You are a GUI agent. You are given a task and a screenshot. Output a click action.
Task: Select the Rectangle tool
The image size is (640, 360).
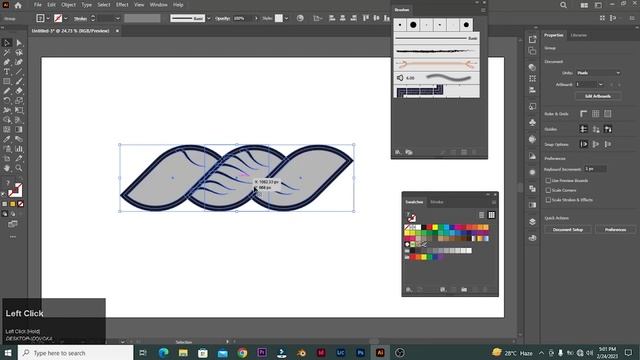(x=7, y=81)
